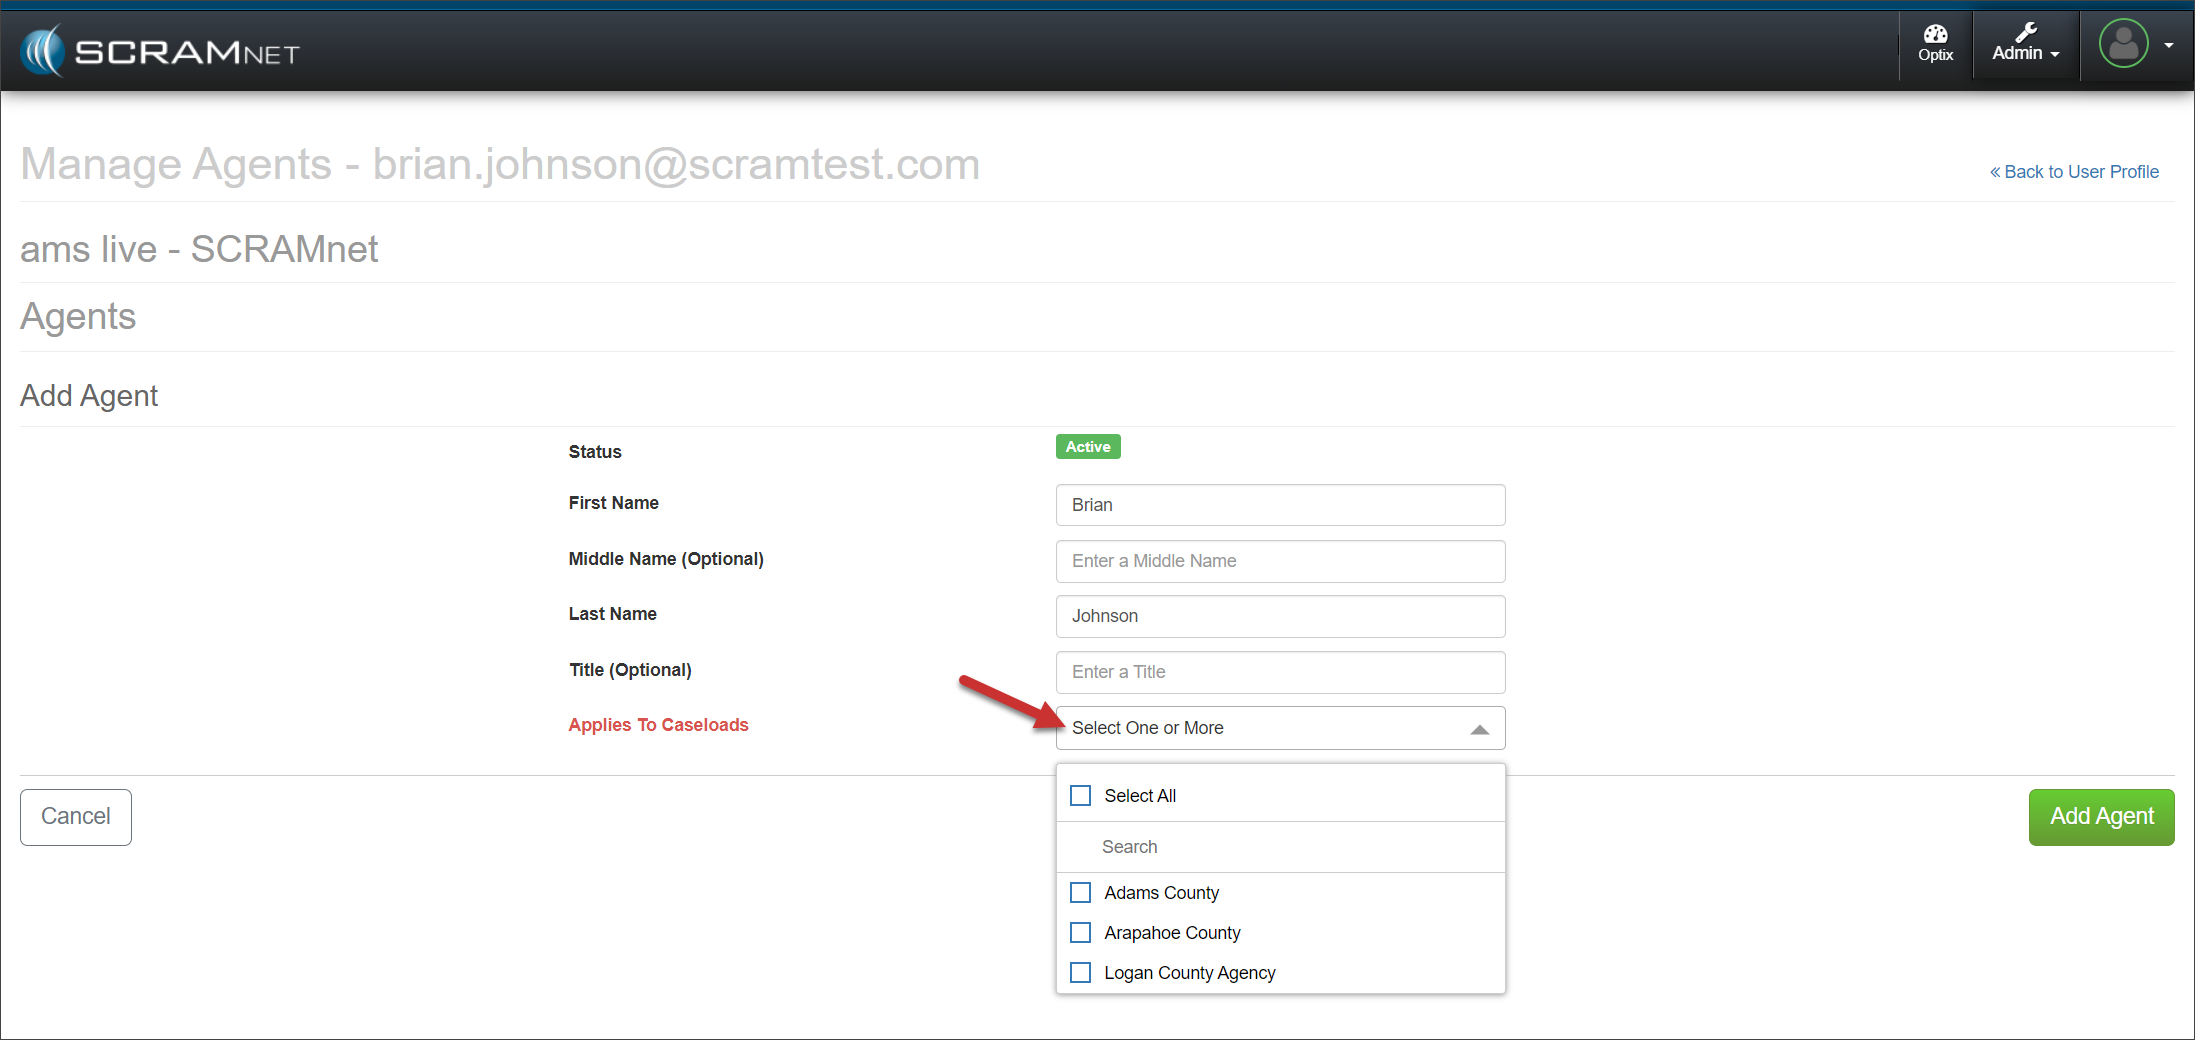This screenshot has height=1040, width=2195.
Task: Go Back to User Profile link
Action: (2074, 172)
